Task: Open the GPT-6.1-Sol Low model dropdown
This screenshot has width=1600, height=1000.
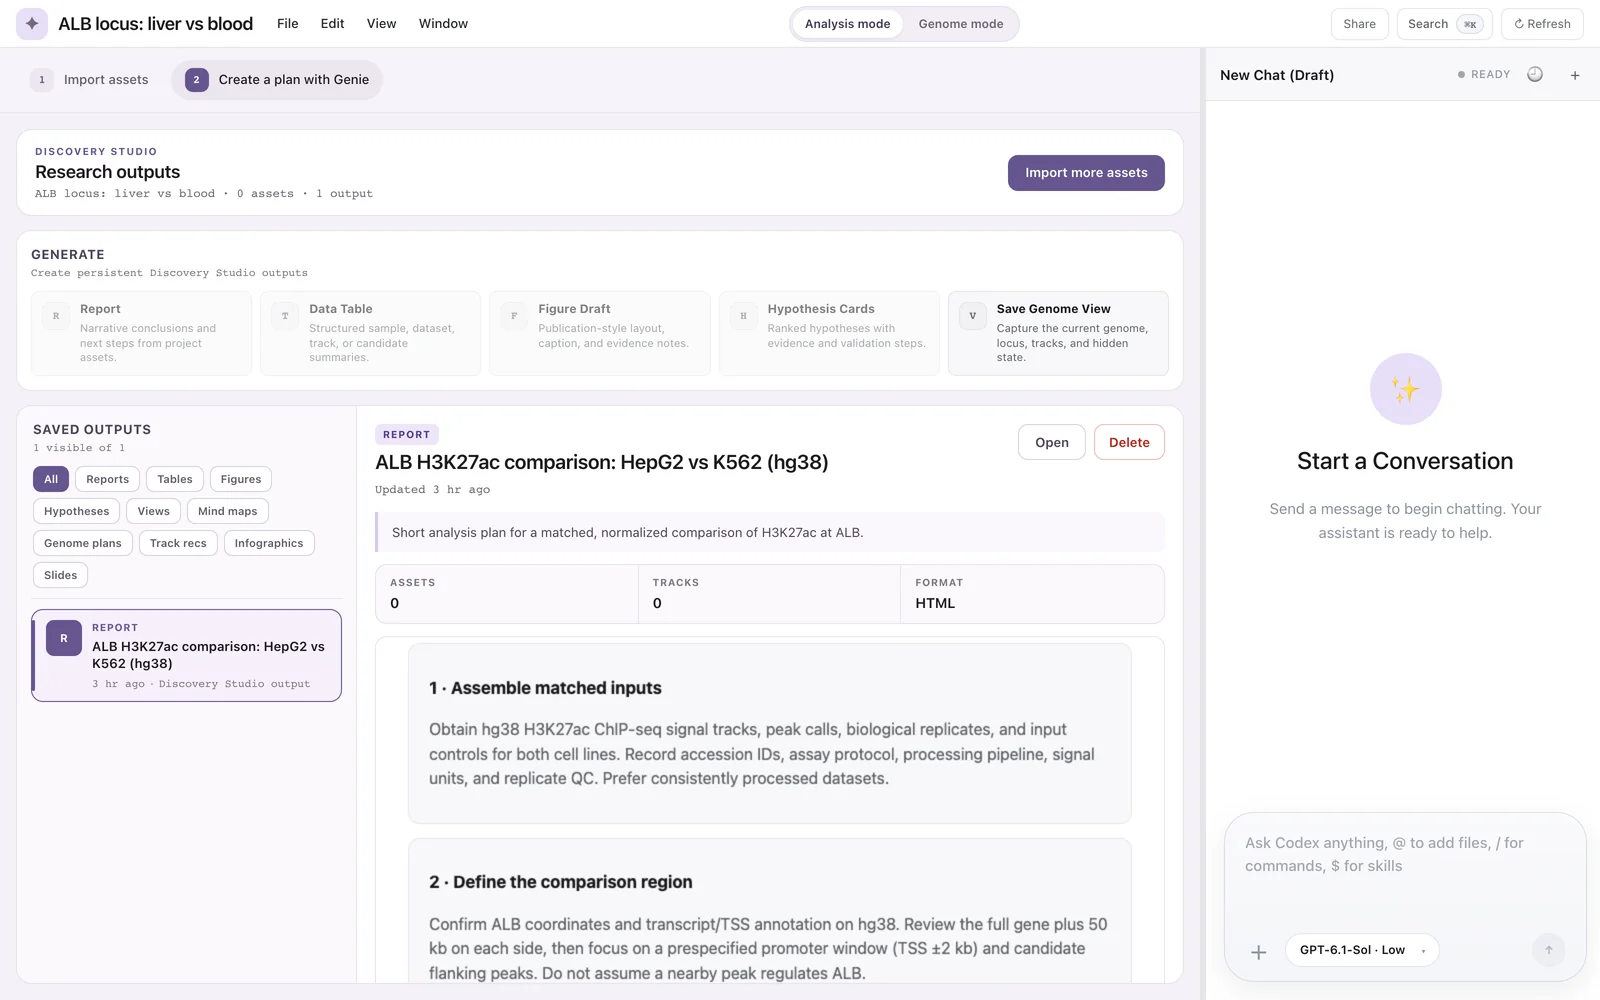Action: click(x=1362, y=950)
